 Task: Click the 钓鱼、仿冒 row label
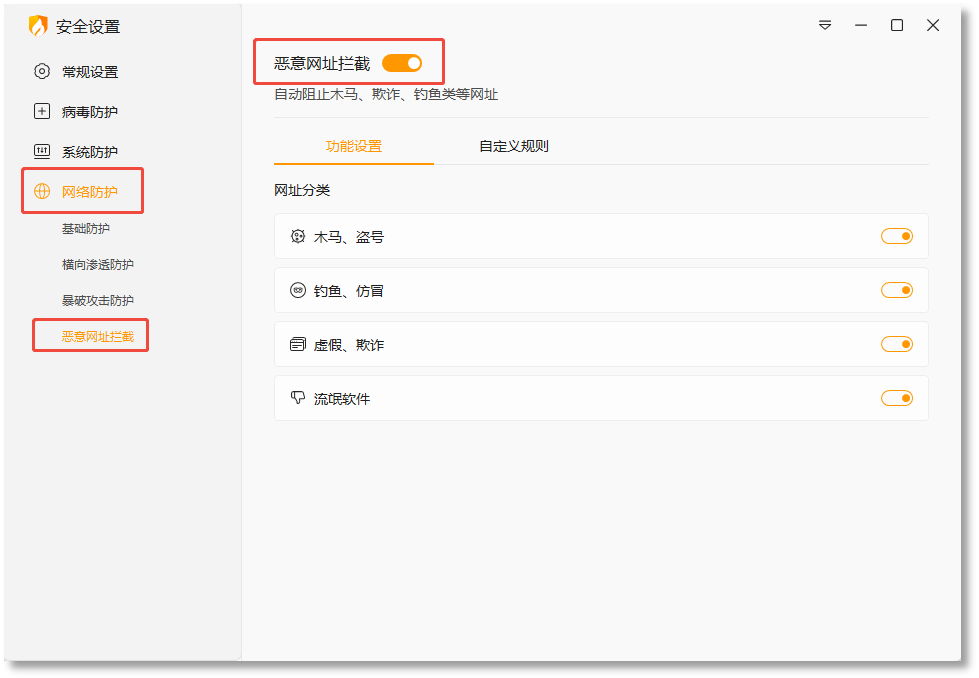pos(348,291)
